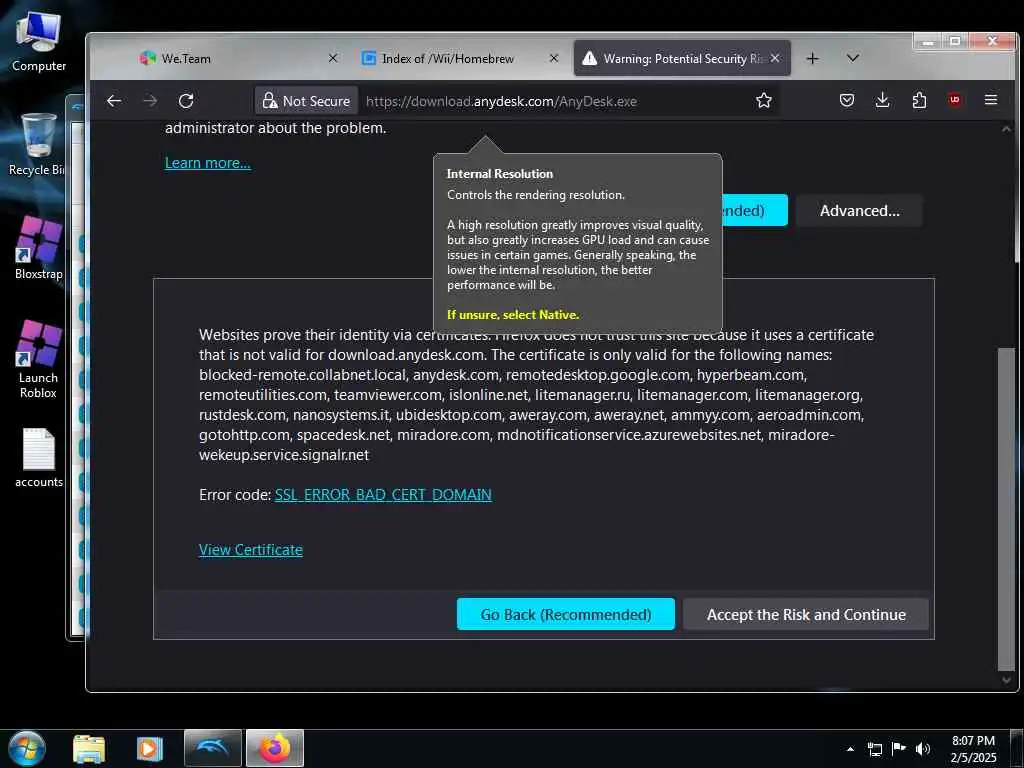Reload the page with the refresh icon
This screenshot has width=1024, height=768.
(186, 101)
